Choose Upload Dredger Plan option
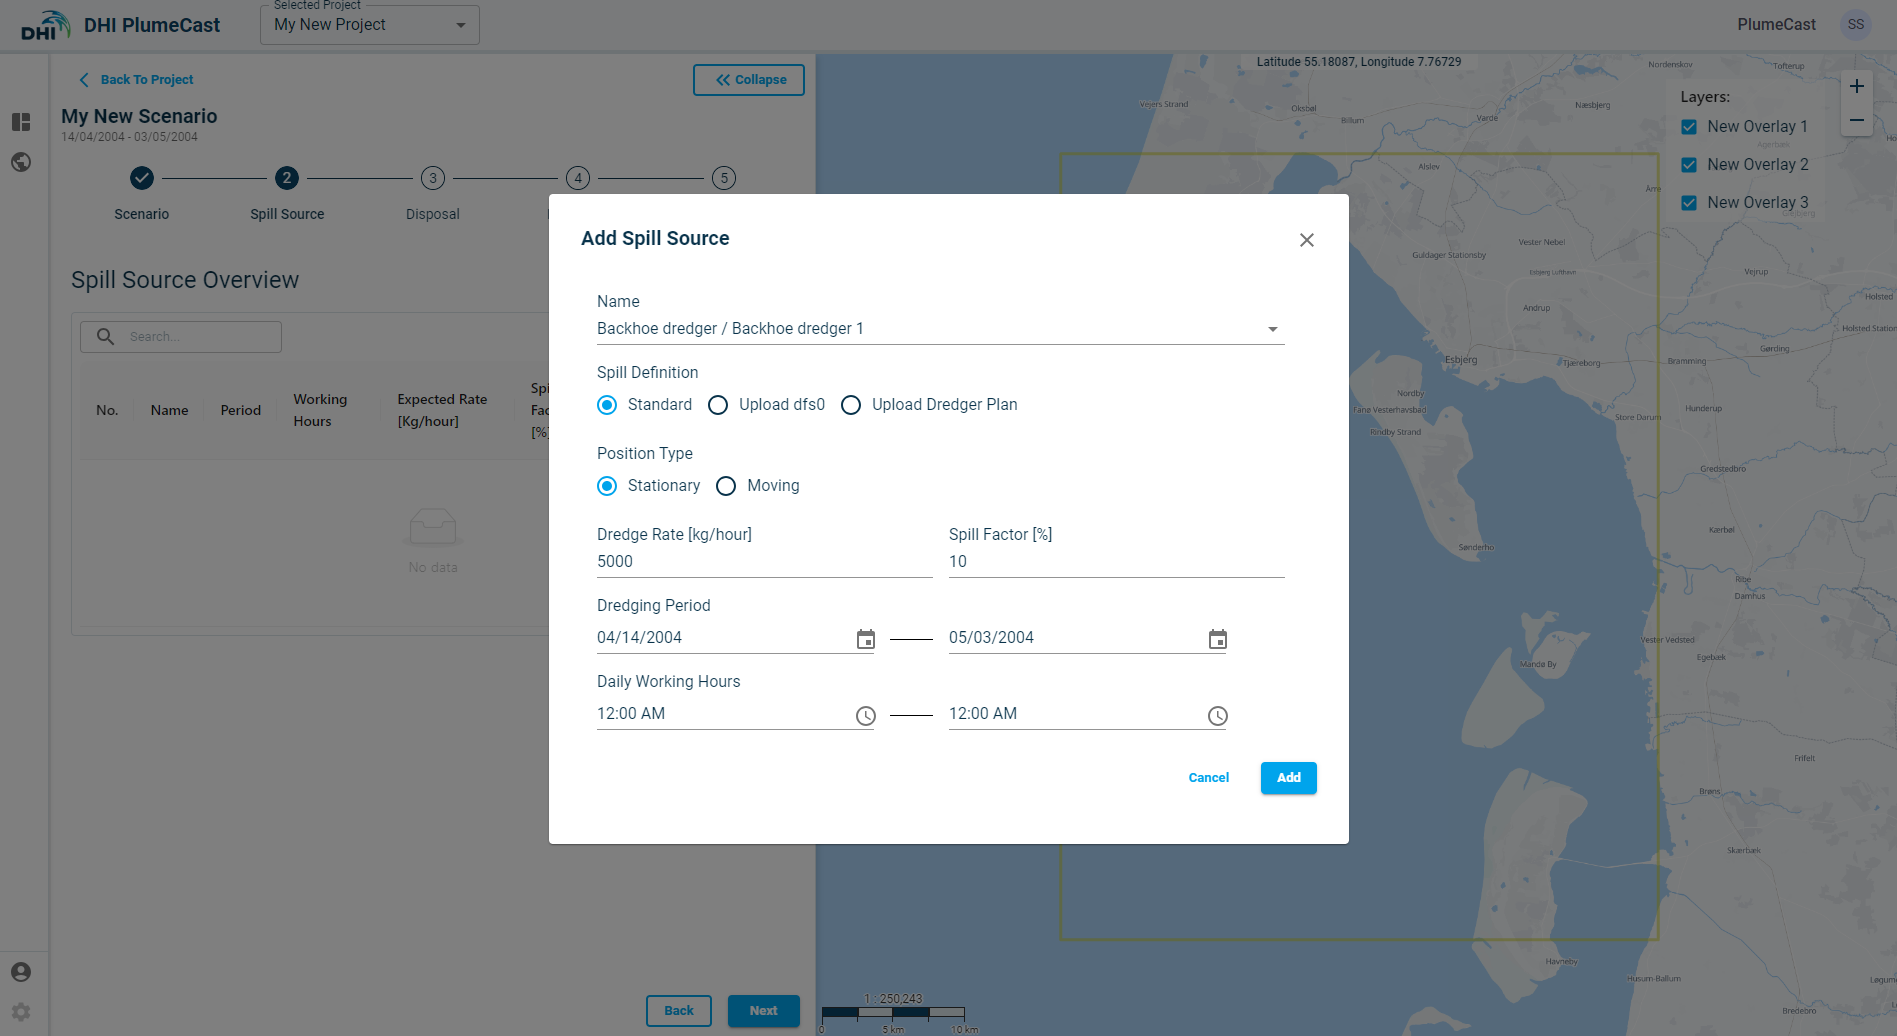1897x1036 pixels. [851, 405]
